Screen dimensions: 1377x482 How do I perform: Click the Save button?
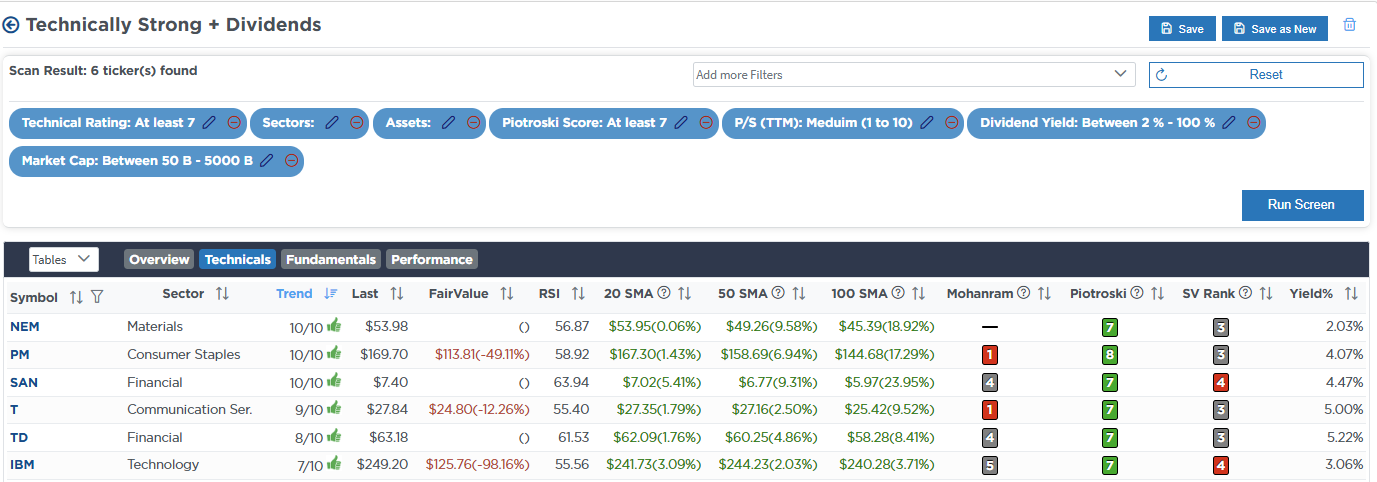point(1182,29)
